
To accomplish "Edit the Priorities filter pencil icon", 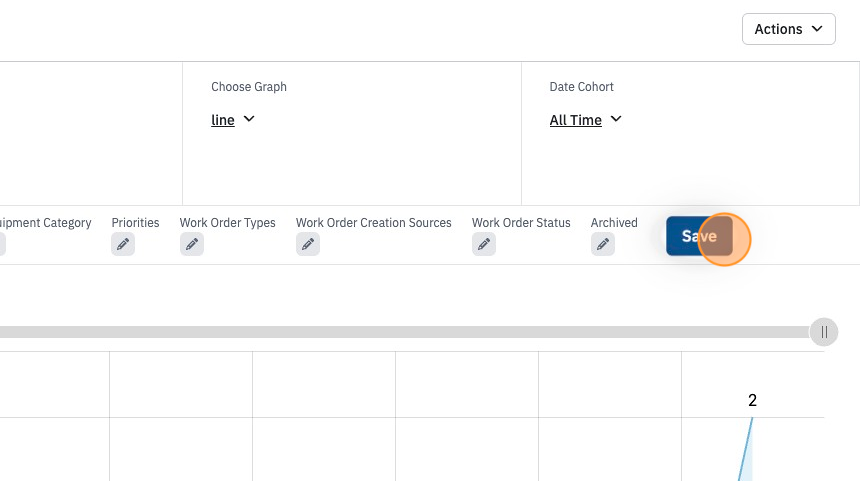I will 123,244.
